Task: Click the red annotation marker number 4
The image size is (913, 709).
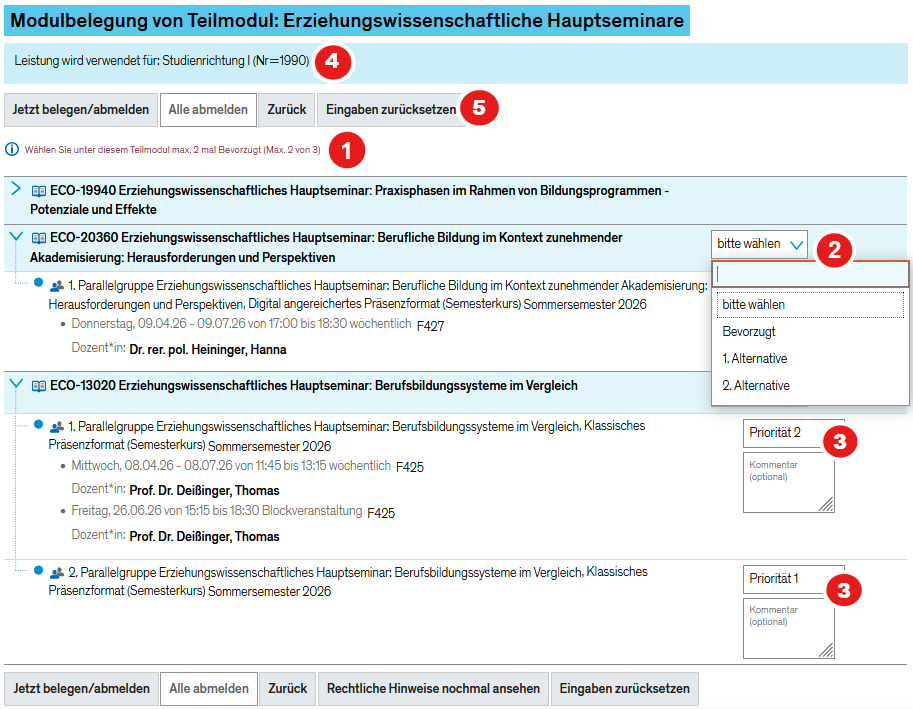Action: point(332,62)
